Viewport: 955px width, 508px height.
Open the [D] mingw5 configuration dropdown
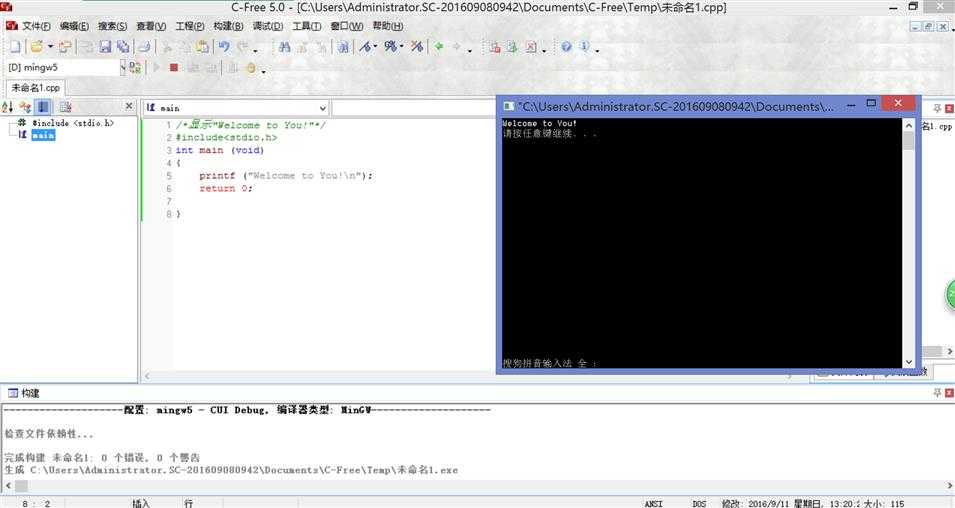point(122,68)
